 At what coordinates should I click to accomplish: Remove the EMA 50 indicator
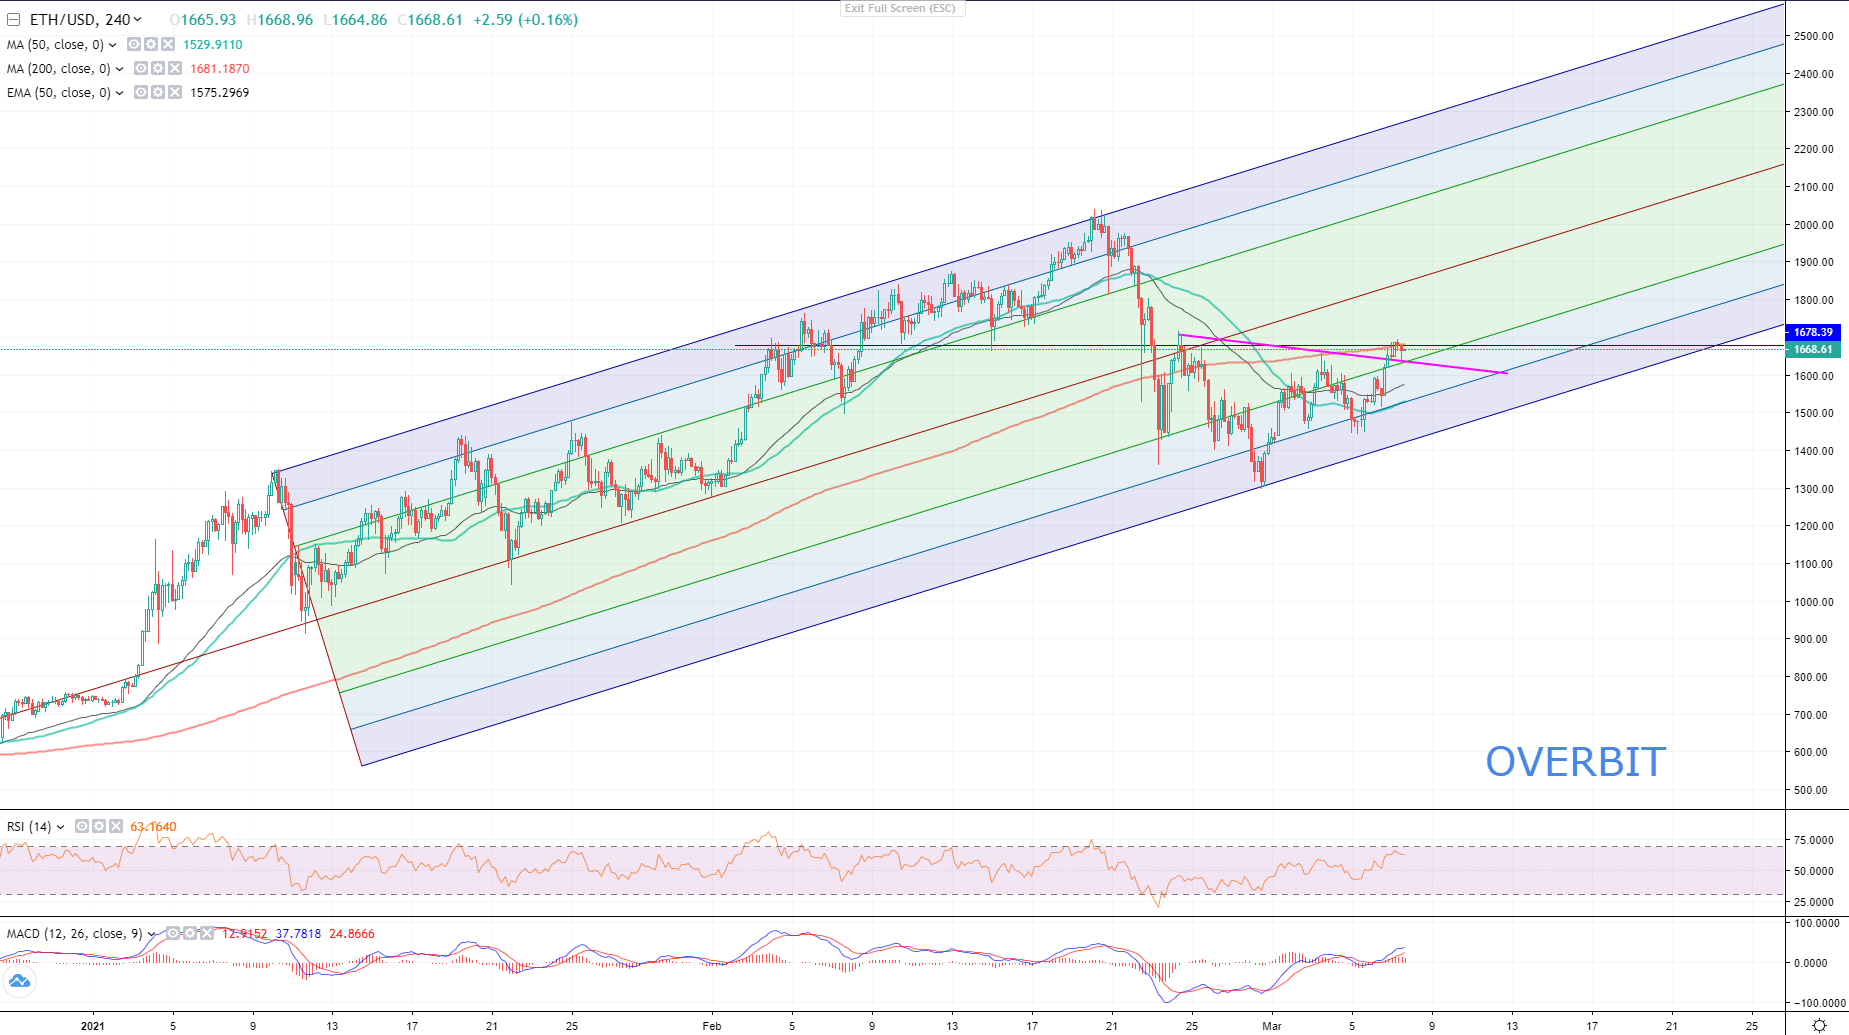[x=175, y=92]
